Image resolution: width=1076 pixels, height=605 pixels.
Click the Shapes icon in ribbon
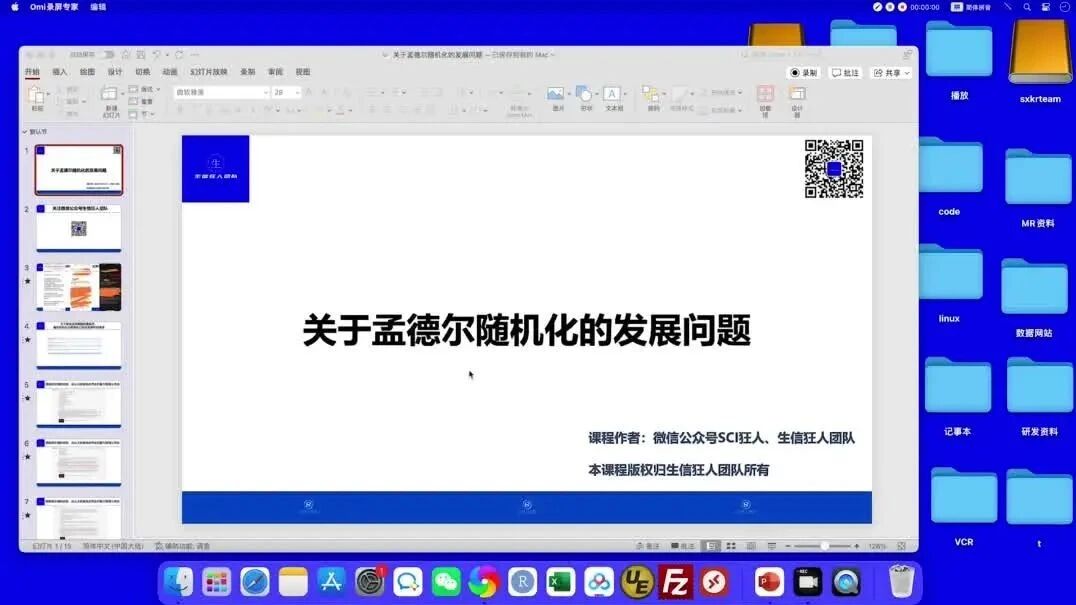coord(584,94)
